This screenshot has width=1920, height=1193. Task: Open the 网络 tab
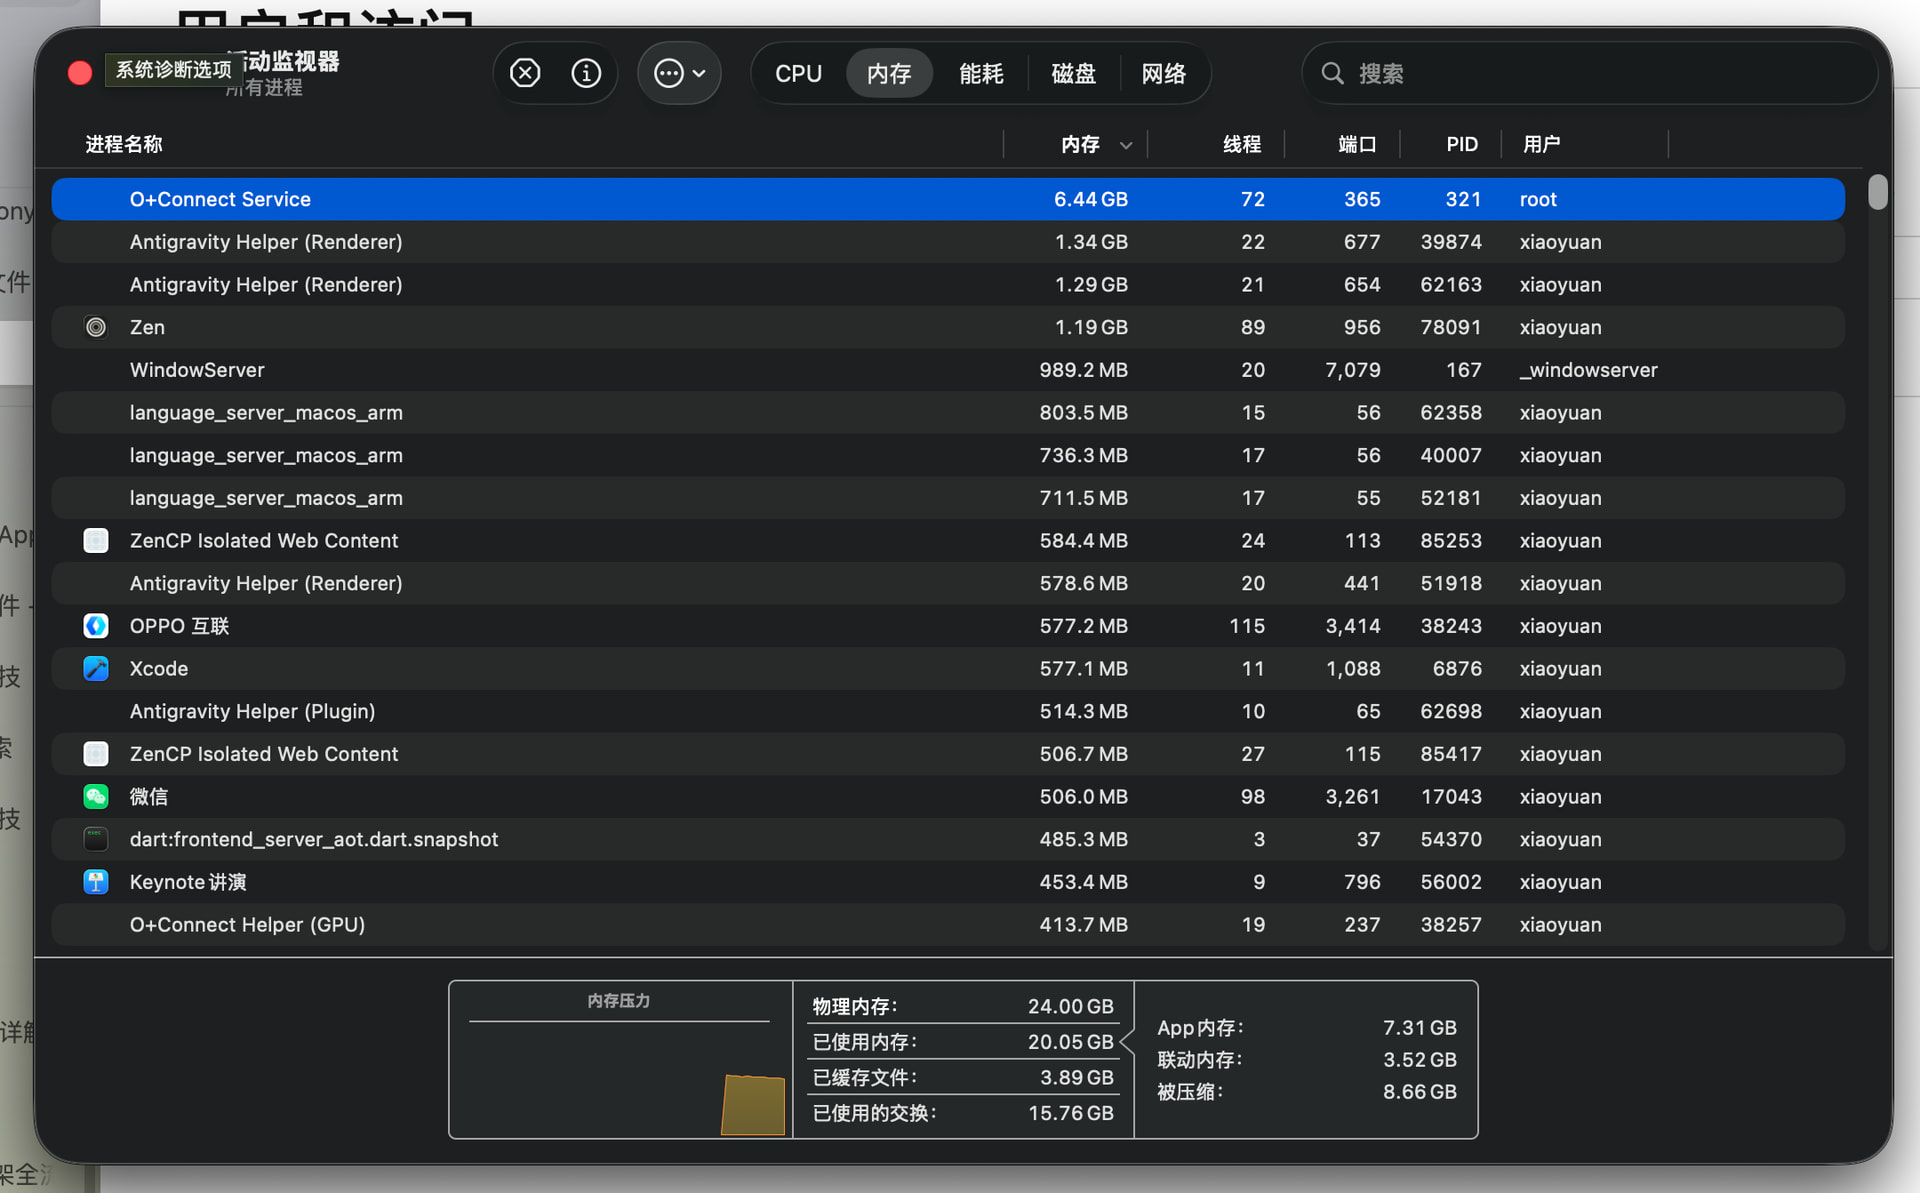[1164, 74]
